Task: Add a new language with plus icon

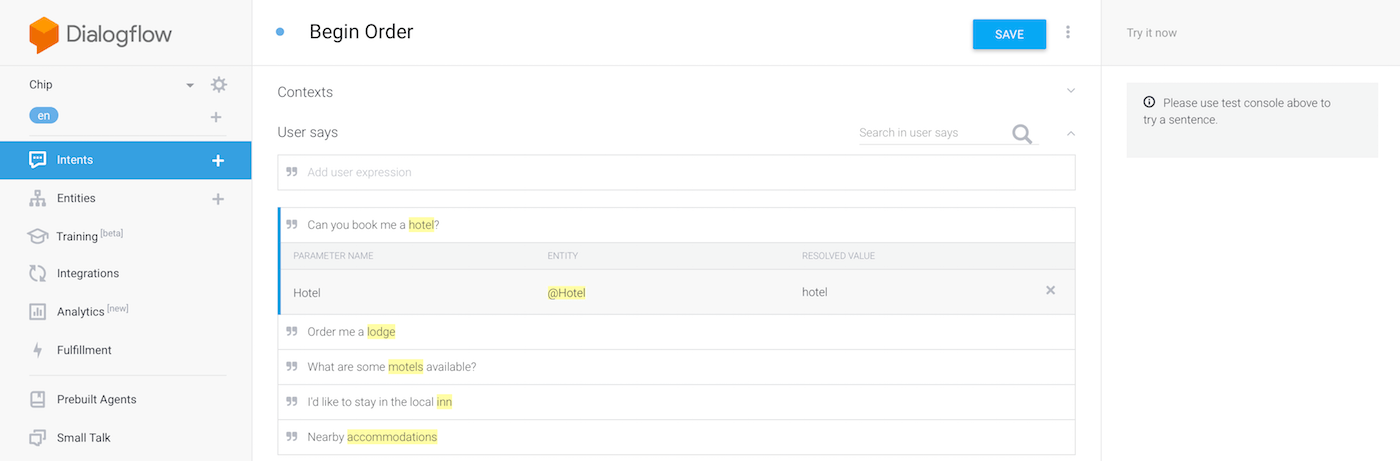Action: [x=216, y=117]
